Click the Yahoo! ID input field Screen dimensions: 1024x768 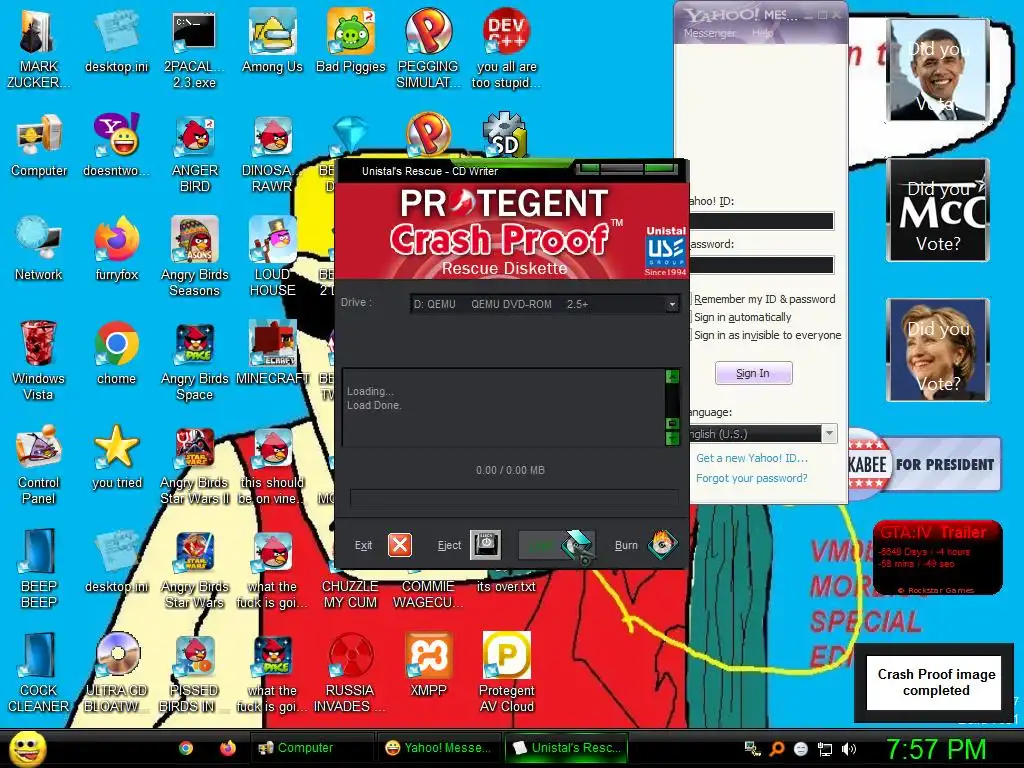click(762, 221)
